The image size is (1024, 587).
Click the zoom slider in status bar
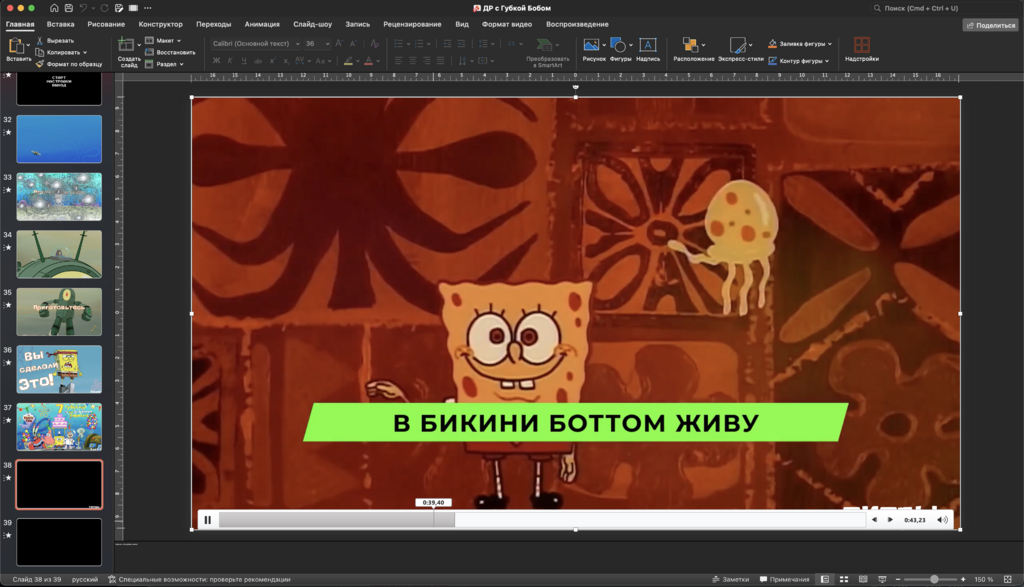click(931, 579)
